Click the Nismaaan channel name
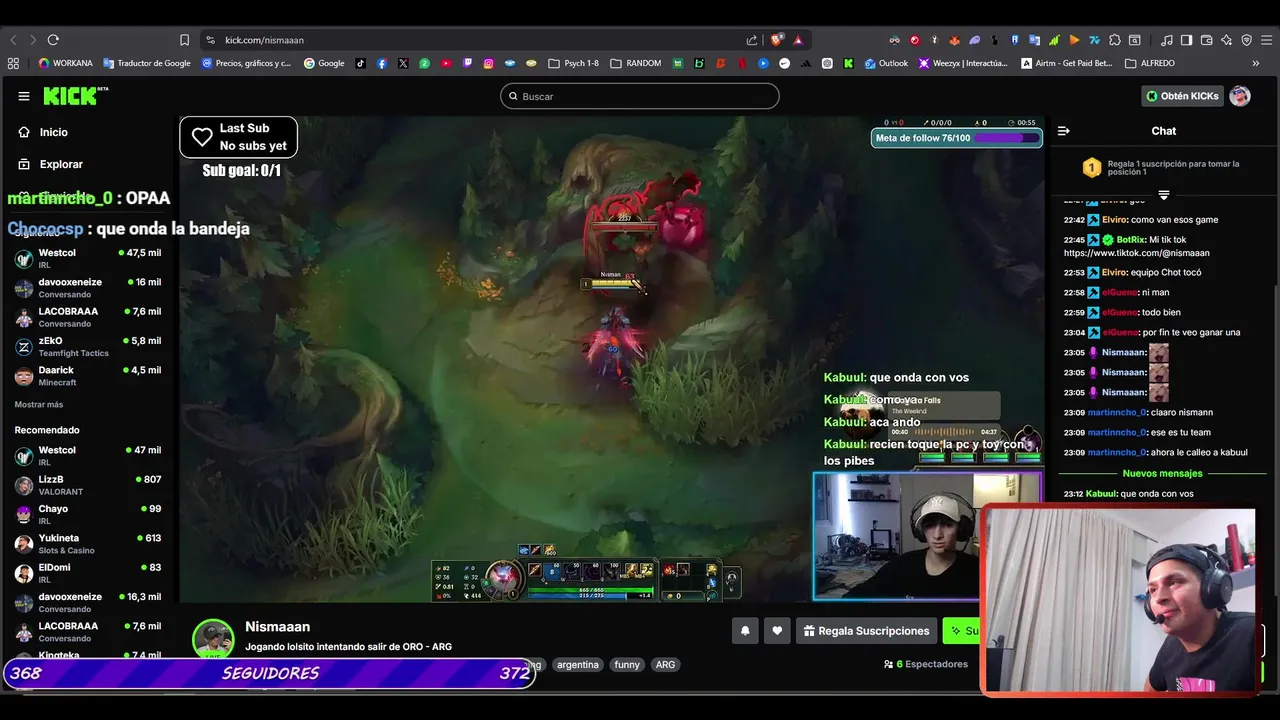The image size is (1280, 720). [x=277, y=627]
